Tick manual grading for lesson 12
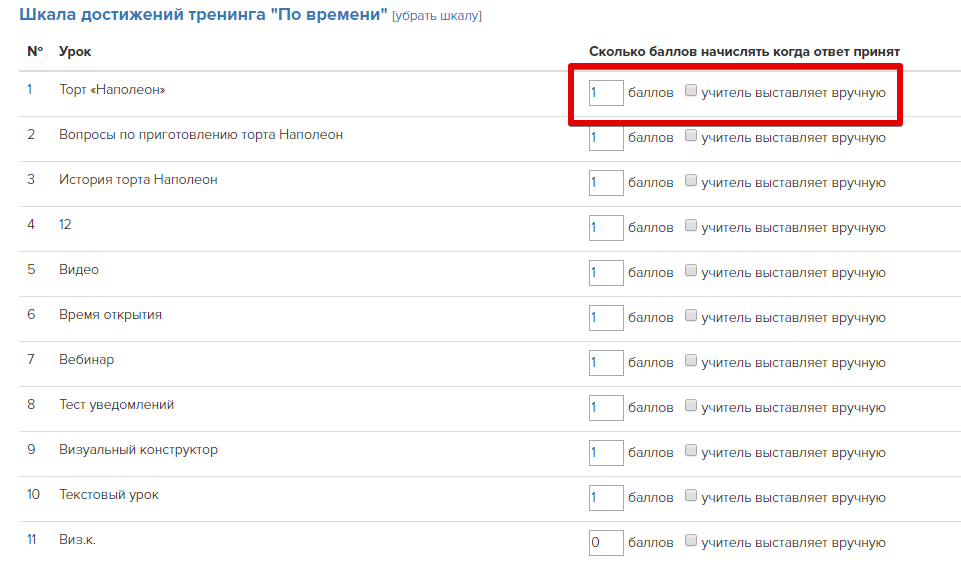Image resolution: width=961 pixels, height=572 pixels. coord(691,226)
